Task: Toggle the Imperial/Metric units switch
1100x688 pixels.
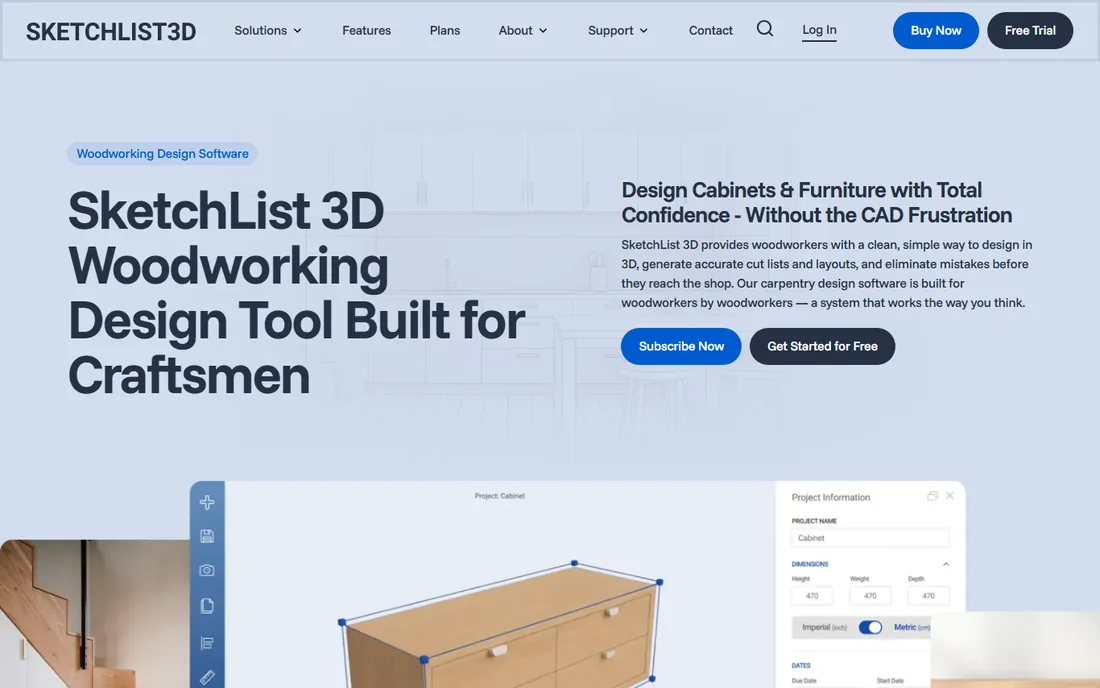Action: coord(870,628)
